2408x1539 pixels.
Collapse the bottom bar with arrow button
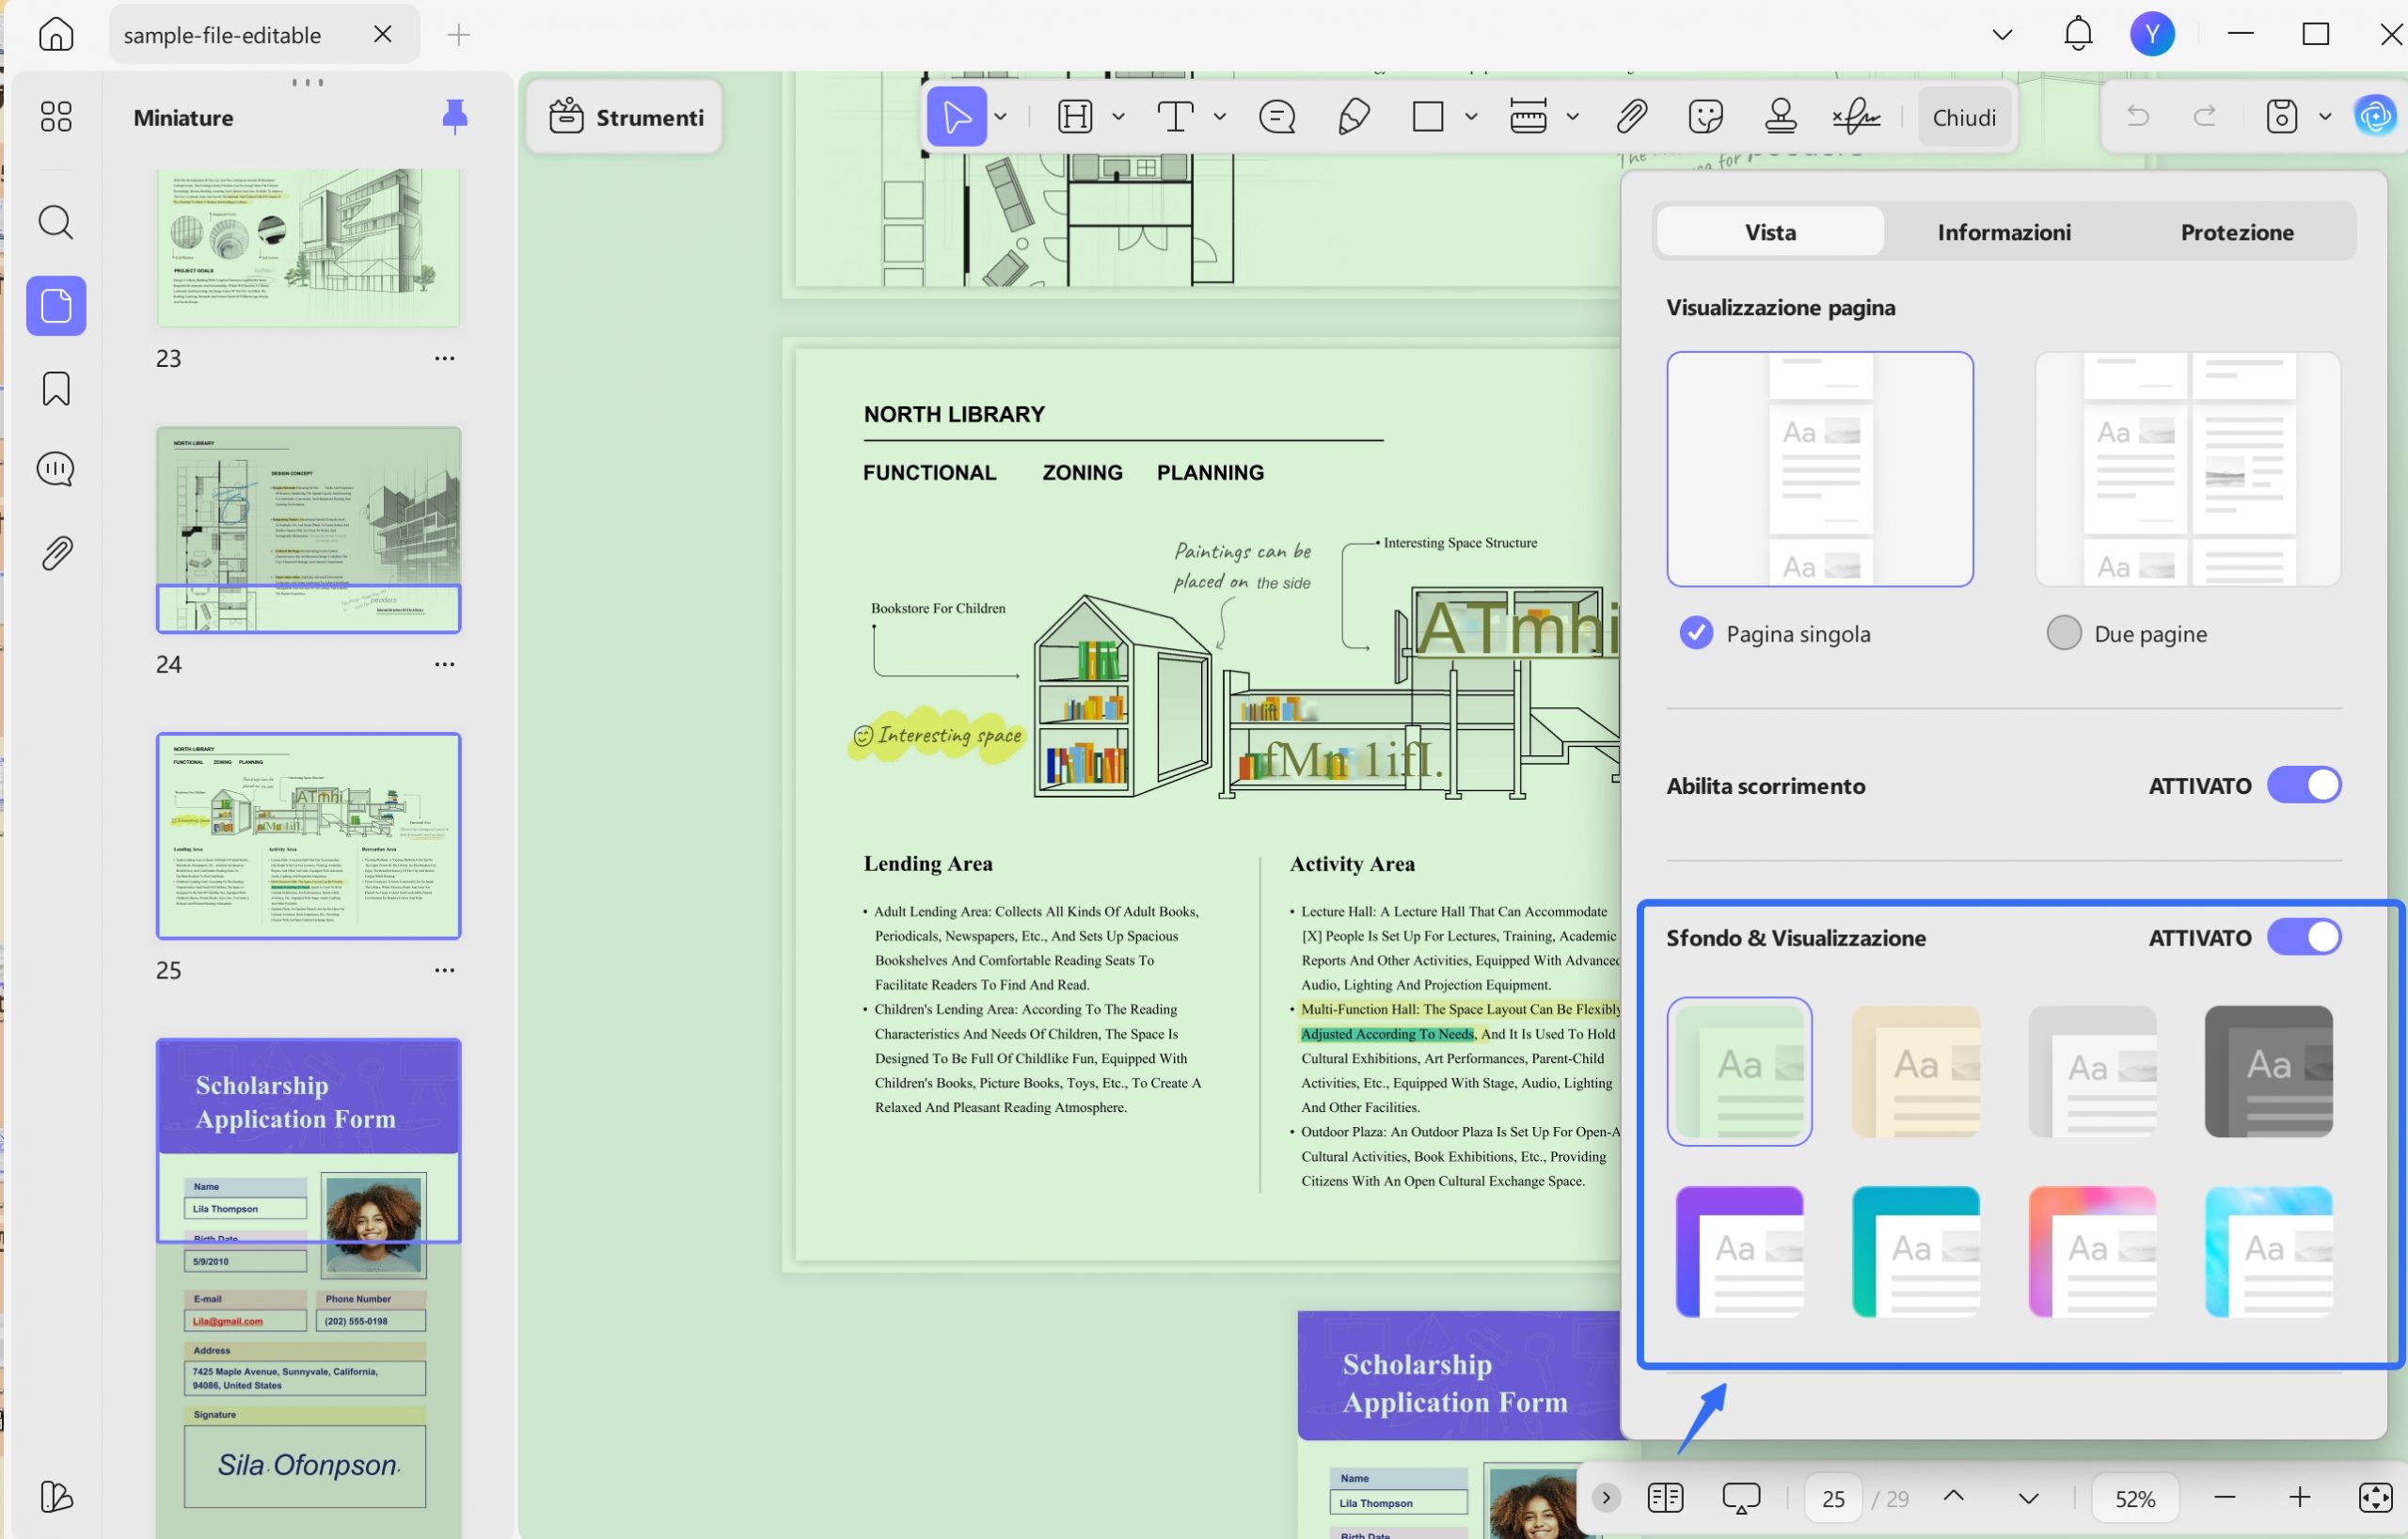pos(1605,1497)
